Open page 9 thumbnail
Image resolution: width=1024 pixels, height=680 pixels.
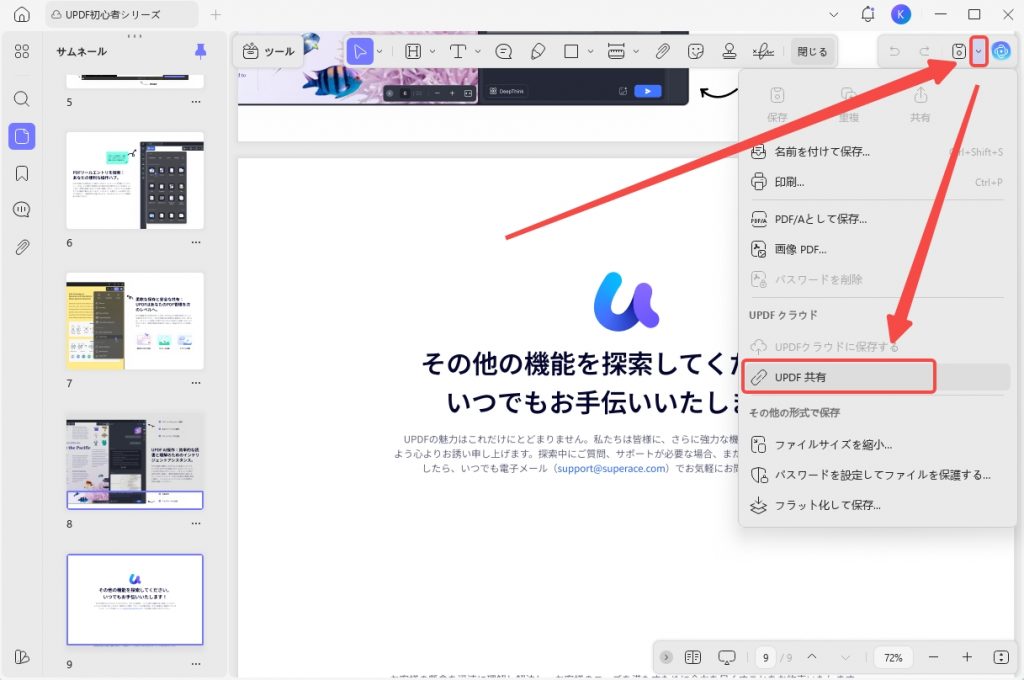pyautogui.click(x=135, y=600)
